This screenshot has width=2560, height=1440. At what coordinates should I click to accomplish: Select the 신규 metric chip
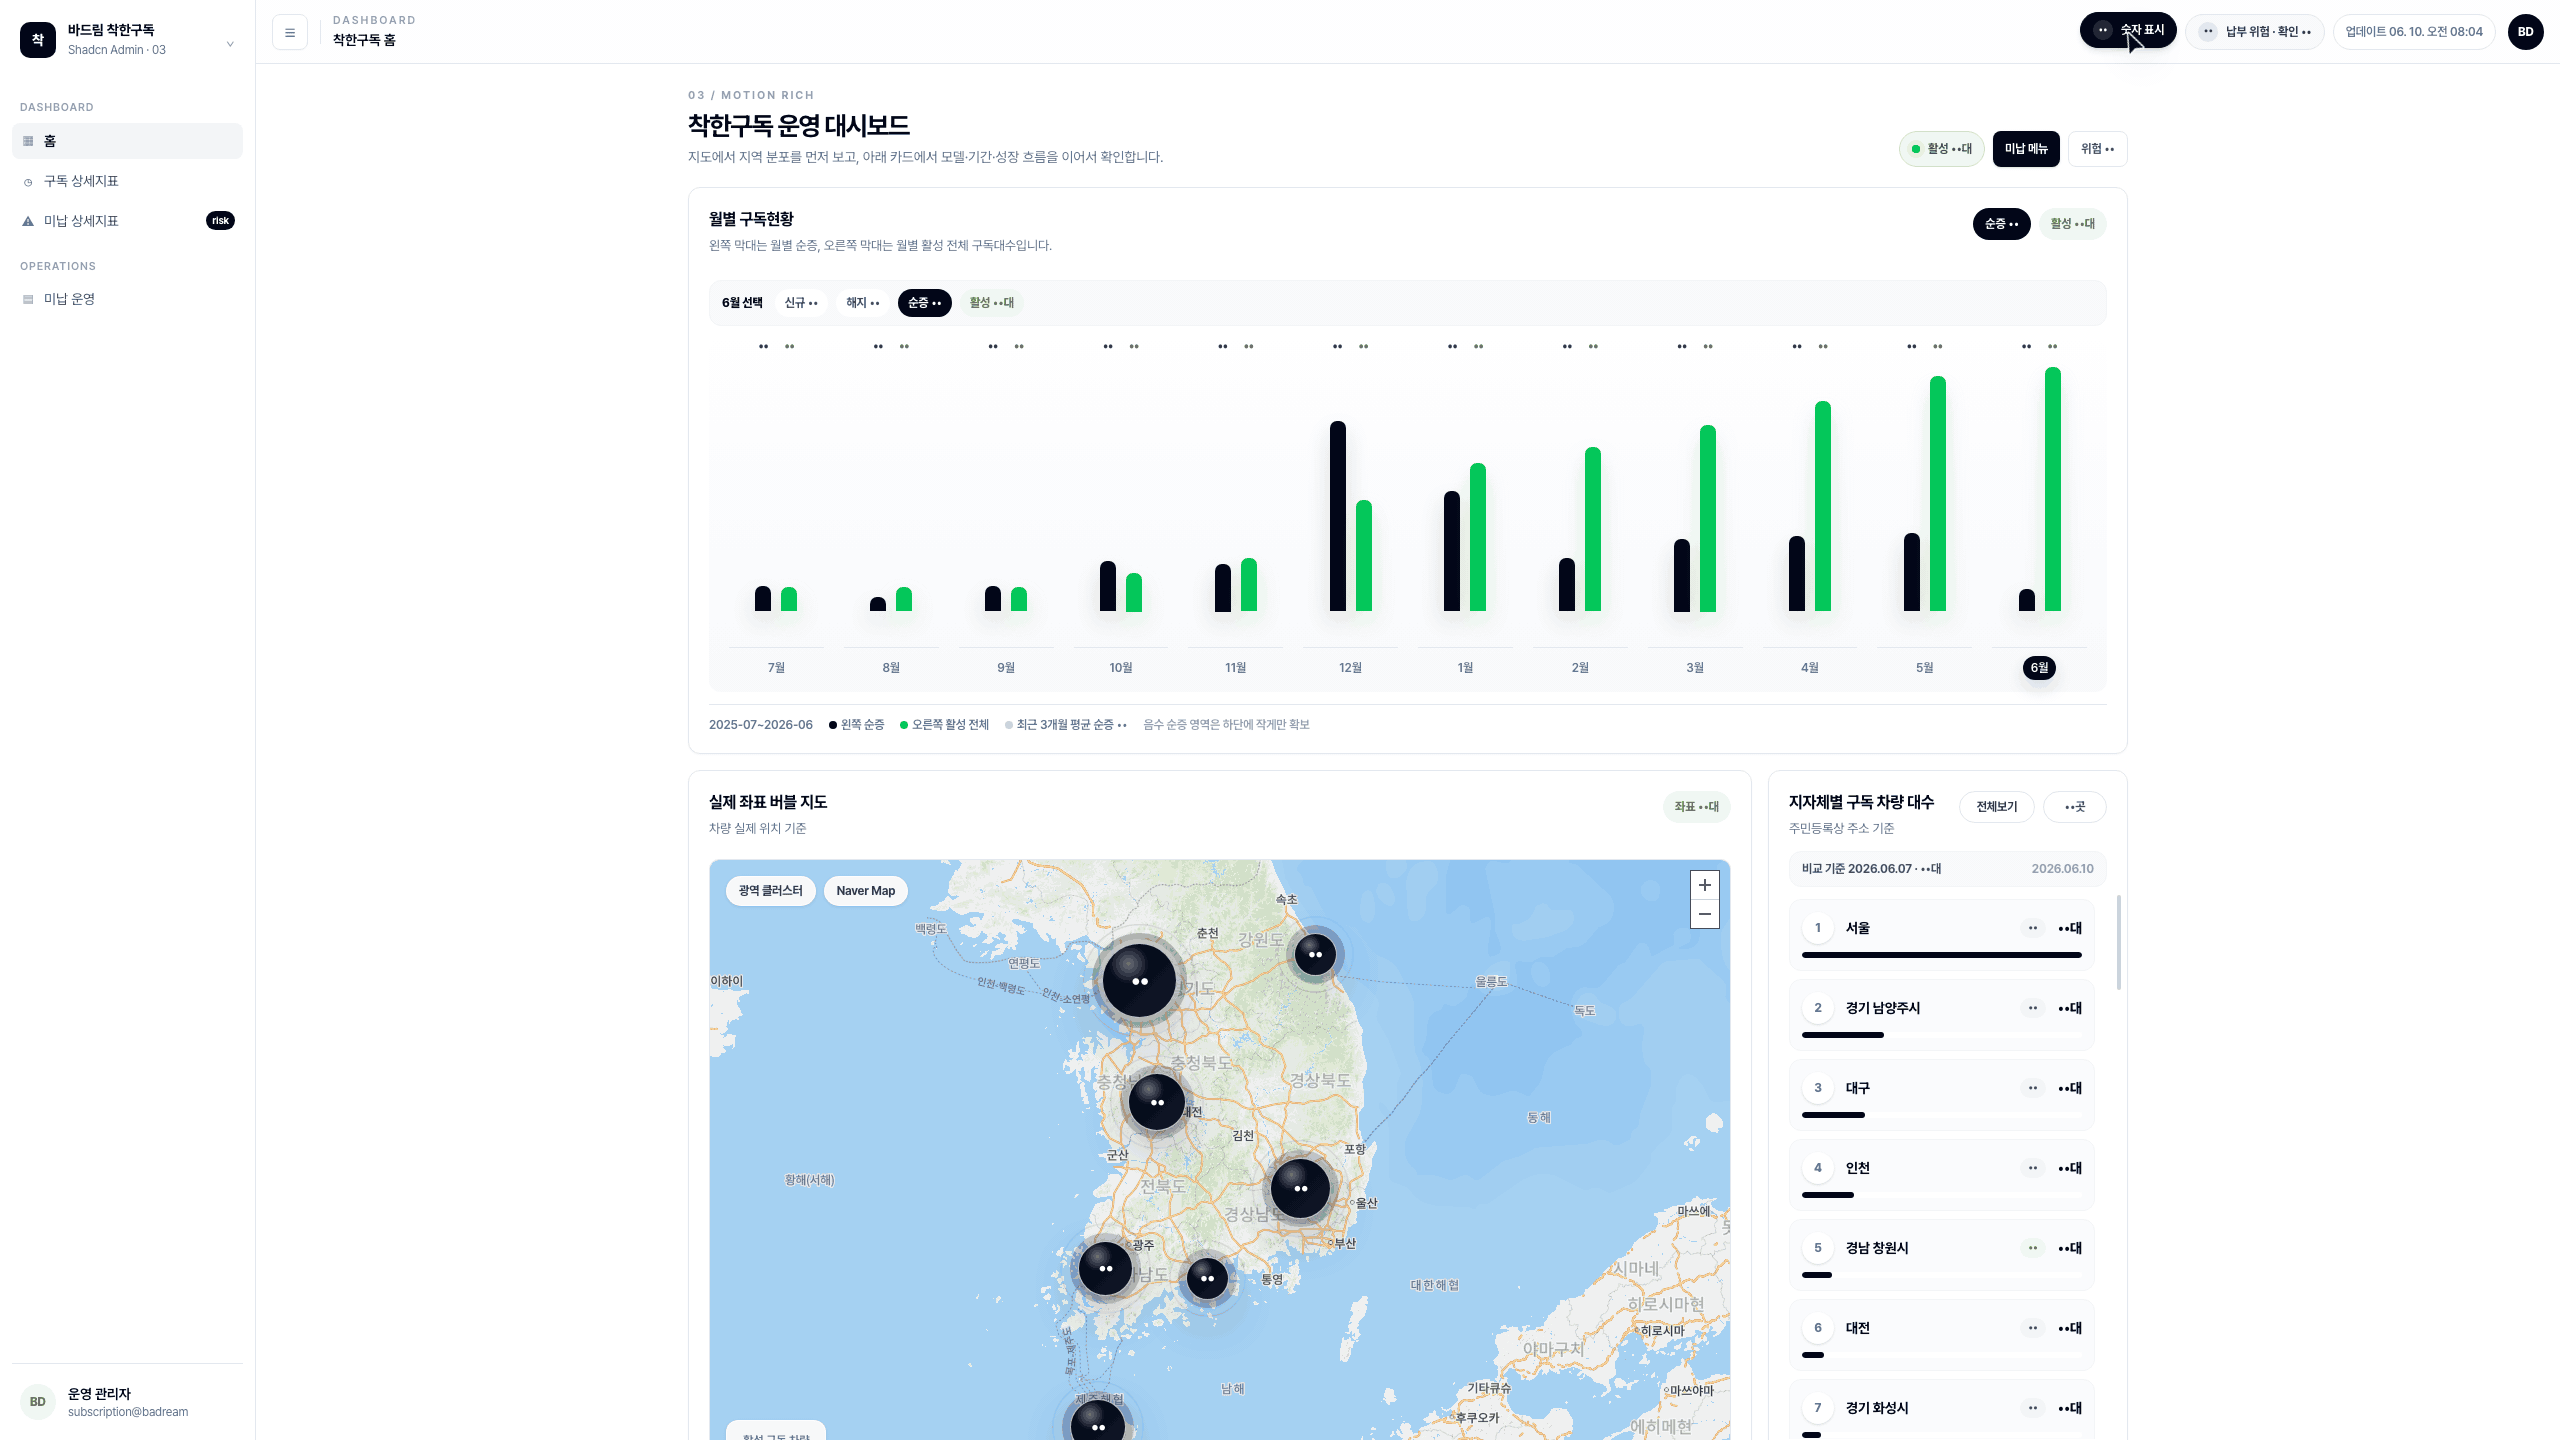point(801,303)
